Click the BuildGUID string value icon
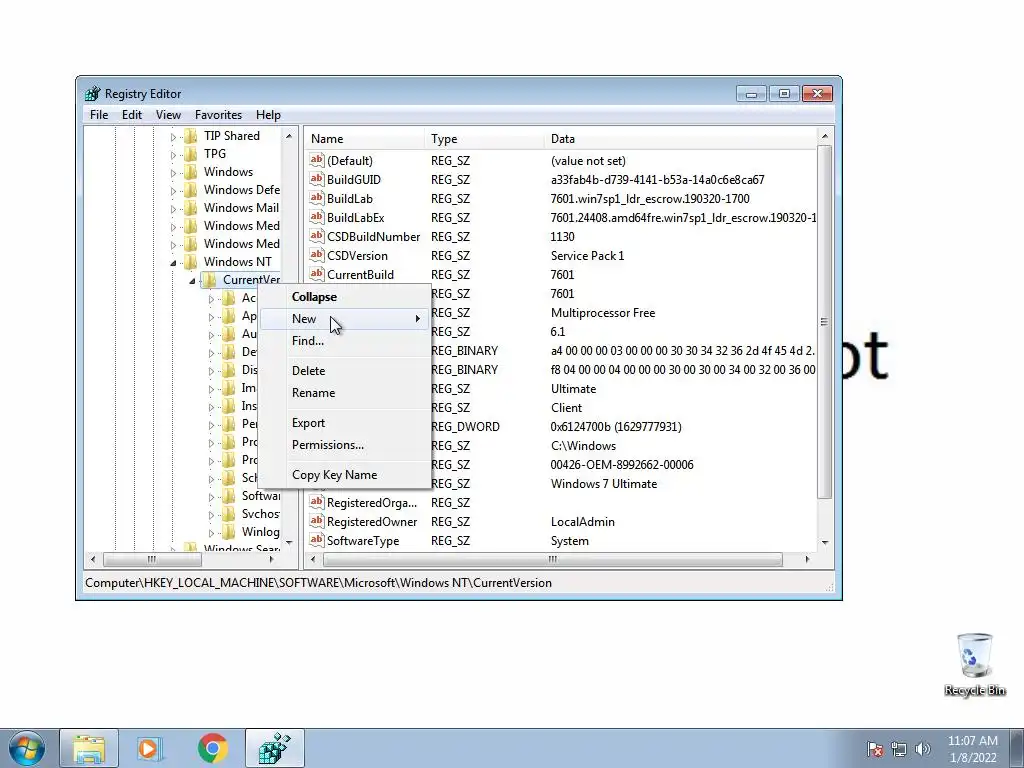 317,179
